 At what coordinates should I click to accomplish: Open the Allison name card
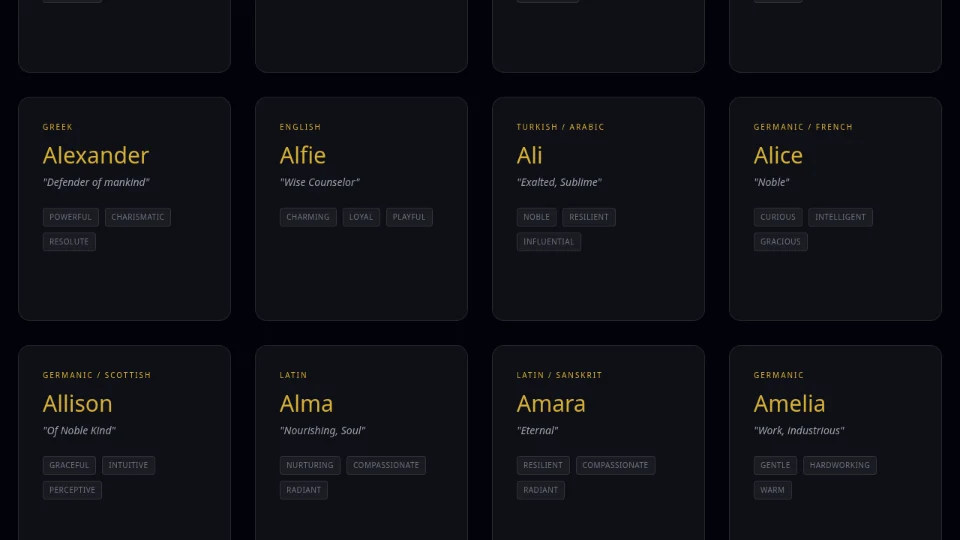(x=124, y=518)
